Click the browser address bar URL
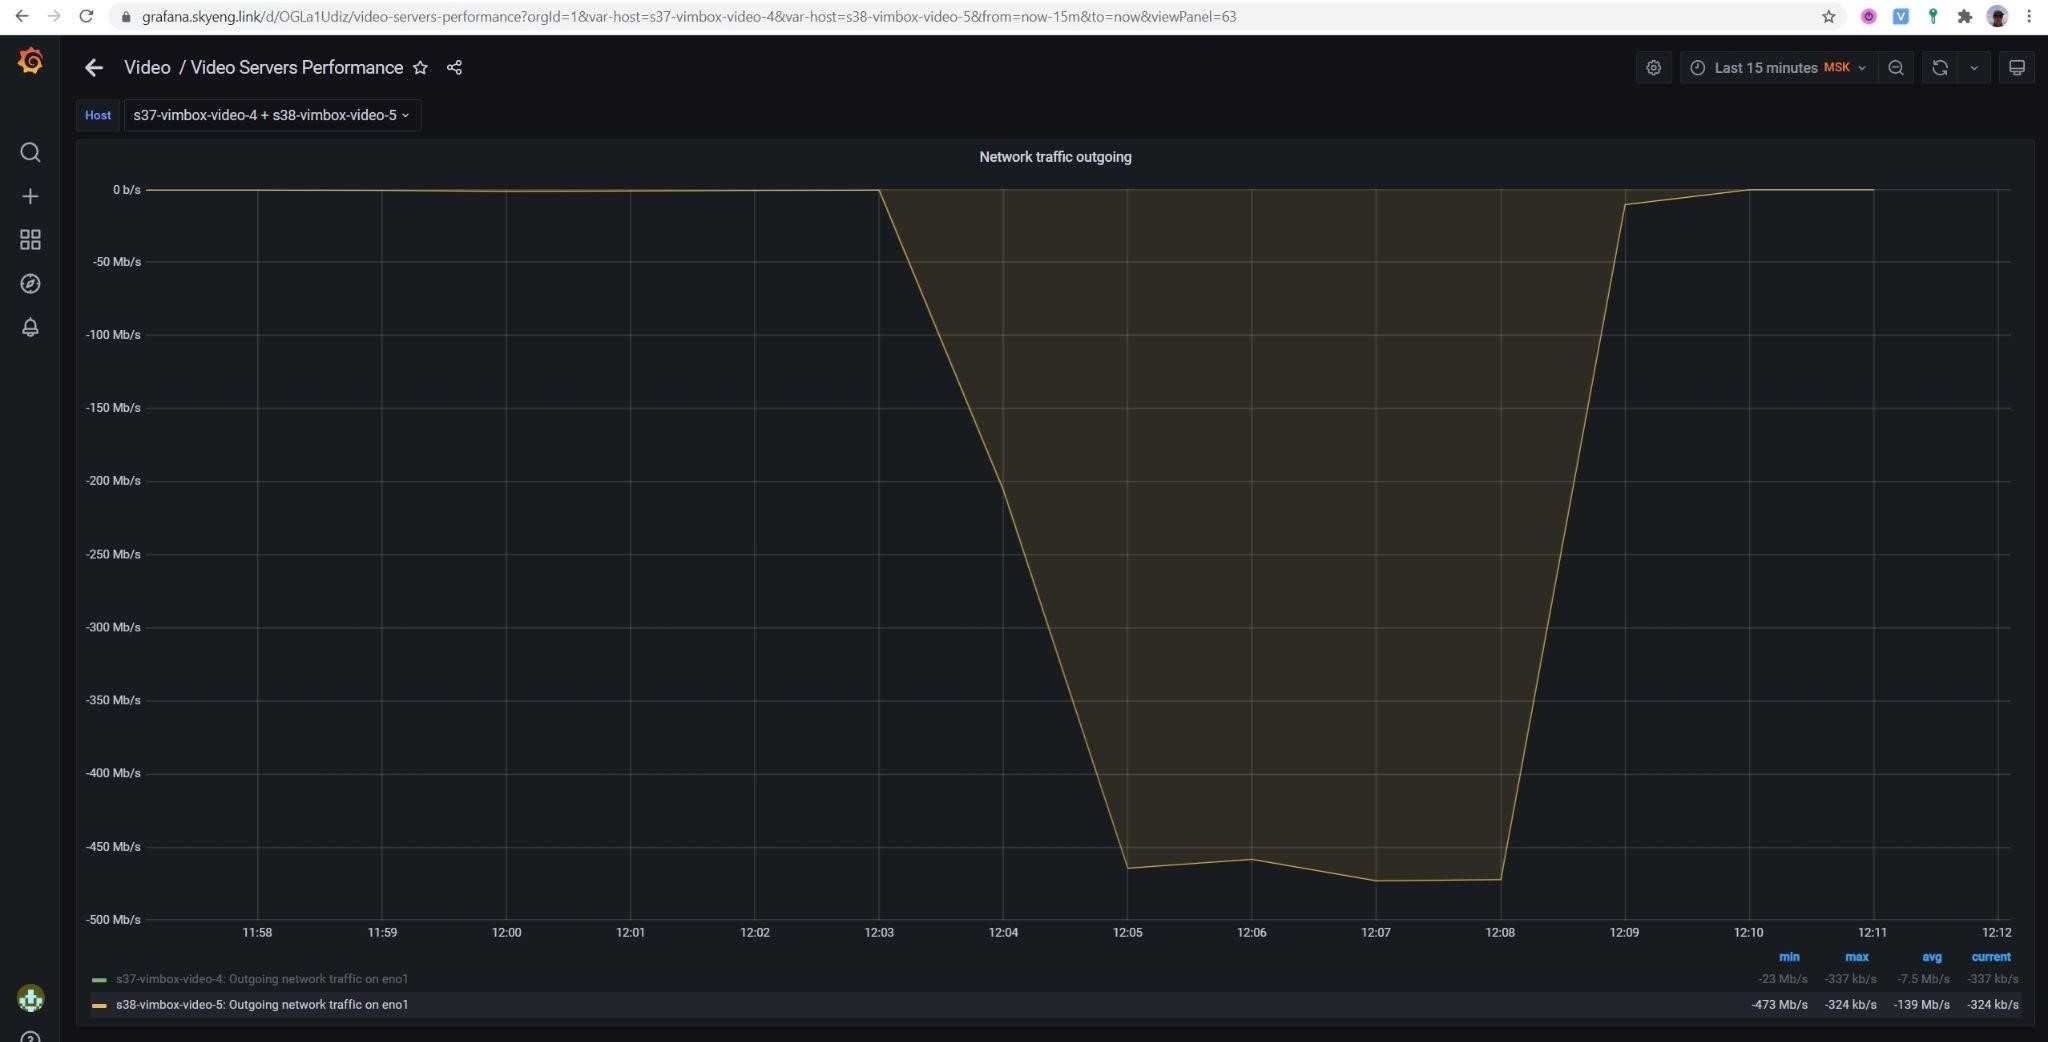This screenshot has height=1042, width=2048. 689,16
